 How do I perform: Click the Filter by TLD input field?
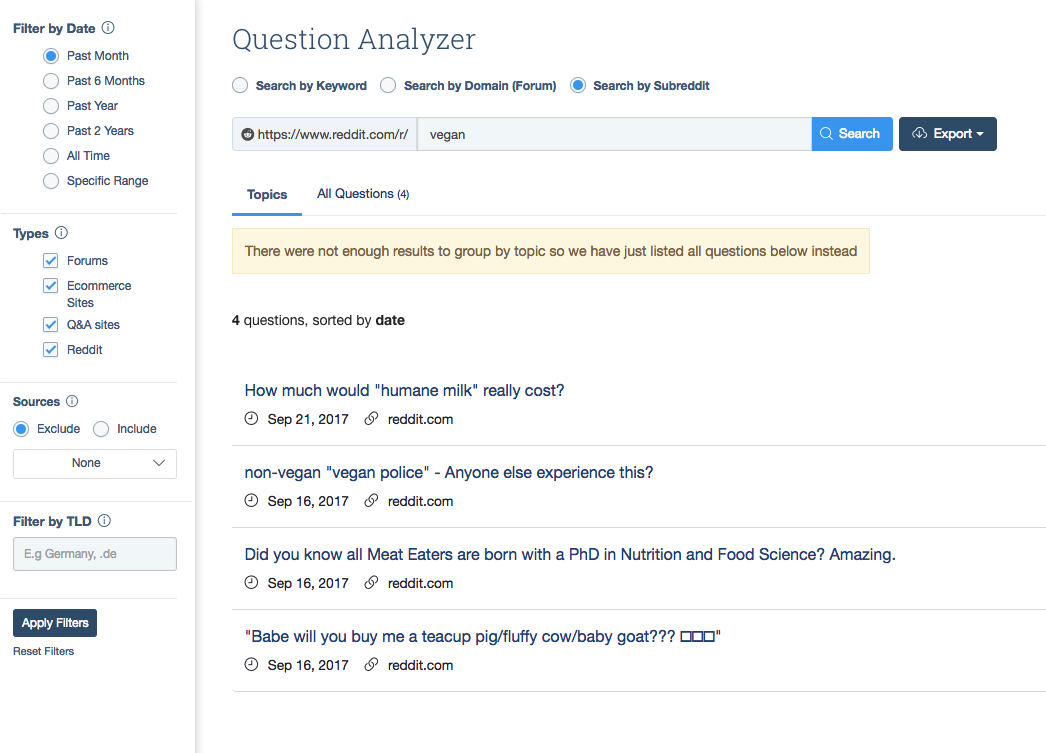click(95, 554)
